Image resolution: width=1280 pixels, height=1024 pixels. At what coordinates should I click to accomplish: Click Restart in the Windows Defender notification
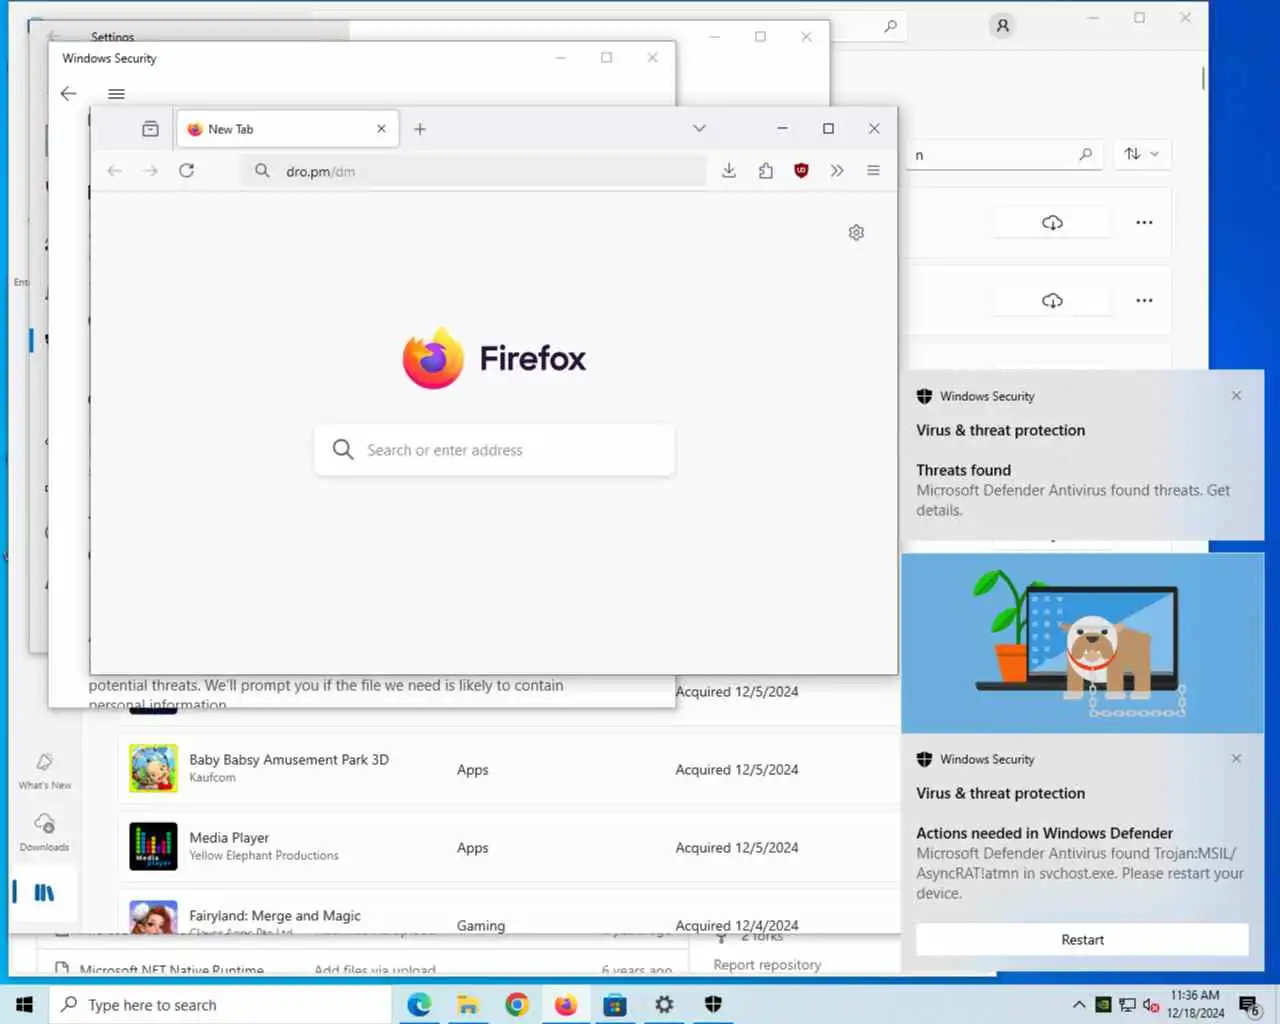point(1082,940)
